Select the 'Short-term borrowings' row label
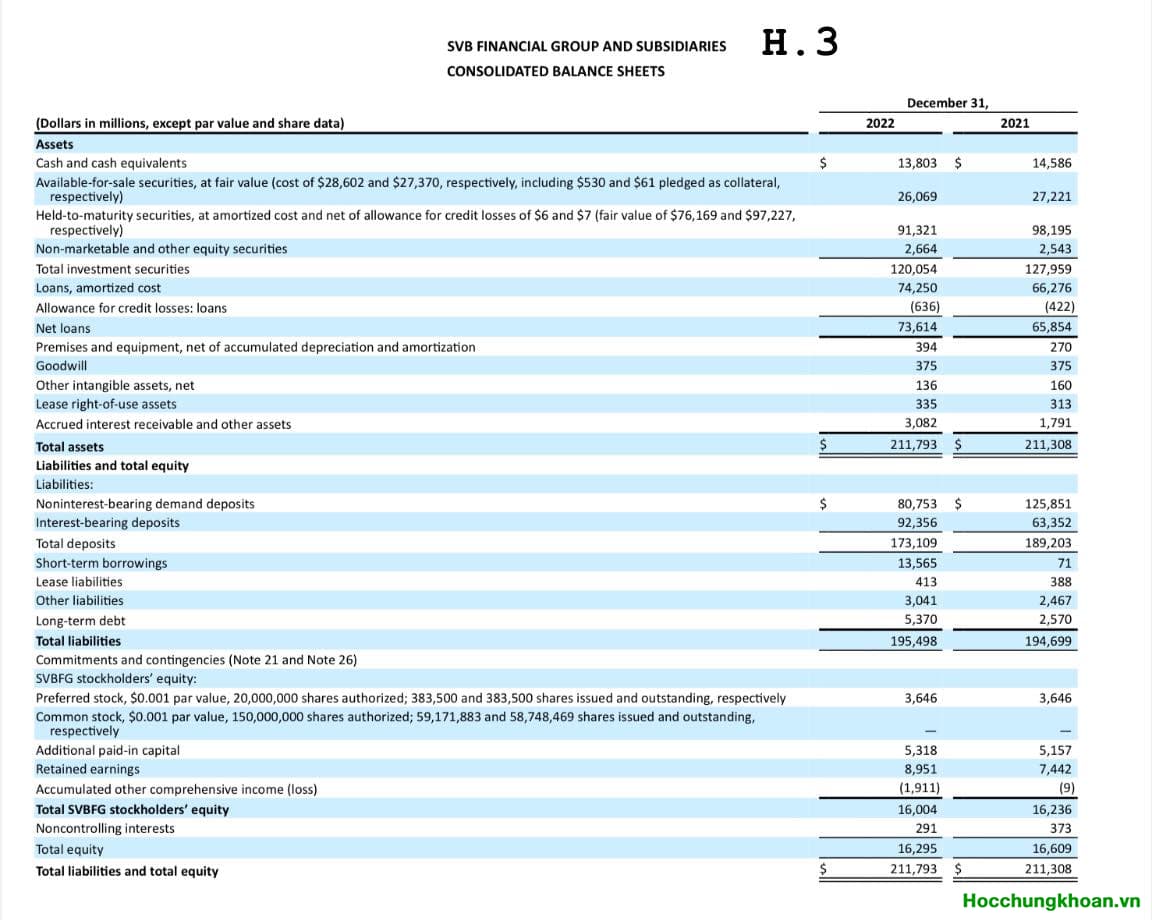The height and width of the screenshot is (920, 1152). 101,564
